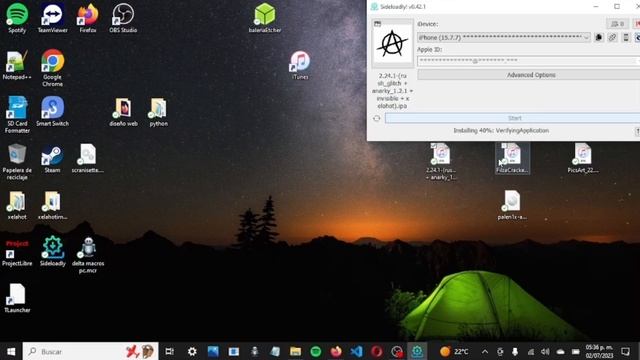This screenshot has height=360, width=640.
Task: Open Task View from the taskbar
Action: [170, 351]
